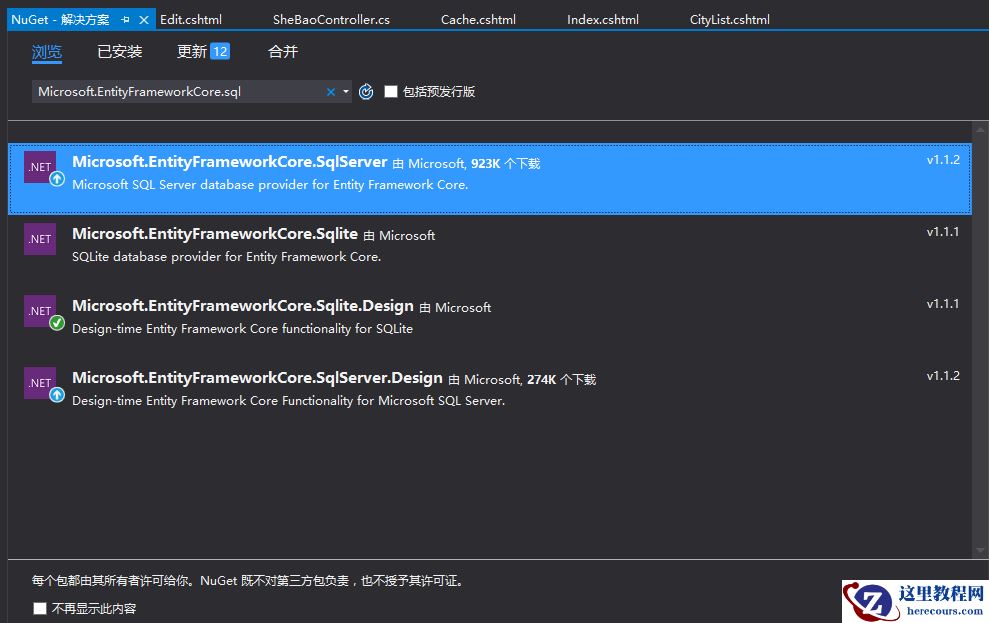Switch to the Index.cshtml tab
Viewport: 989px width, 623px height.
click(x=602, y=18)
